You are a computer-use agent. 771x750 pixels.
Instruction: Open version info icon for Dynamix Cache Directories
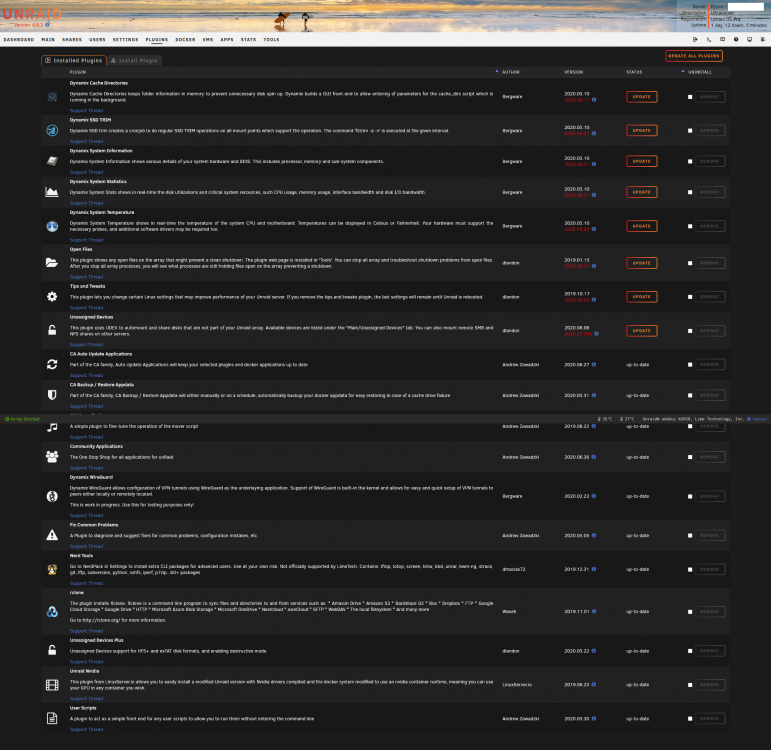click(594, 100)
